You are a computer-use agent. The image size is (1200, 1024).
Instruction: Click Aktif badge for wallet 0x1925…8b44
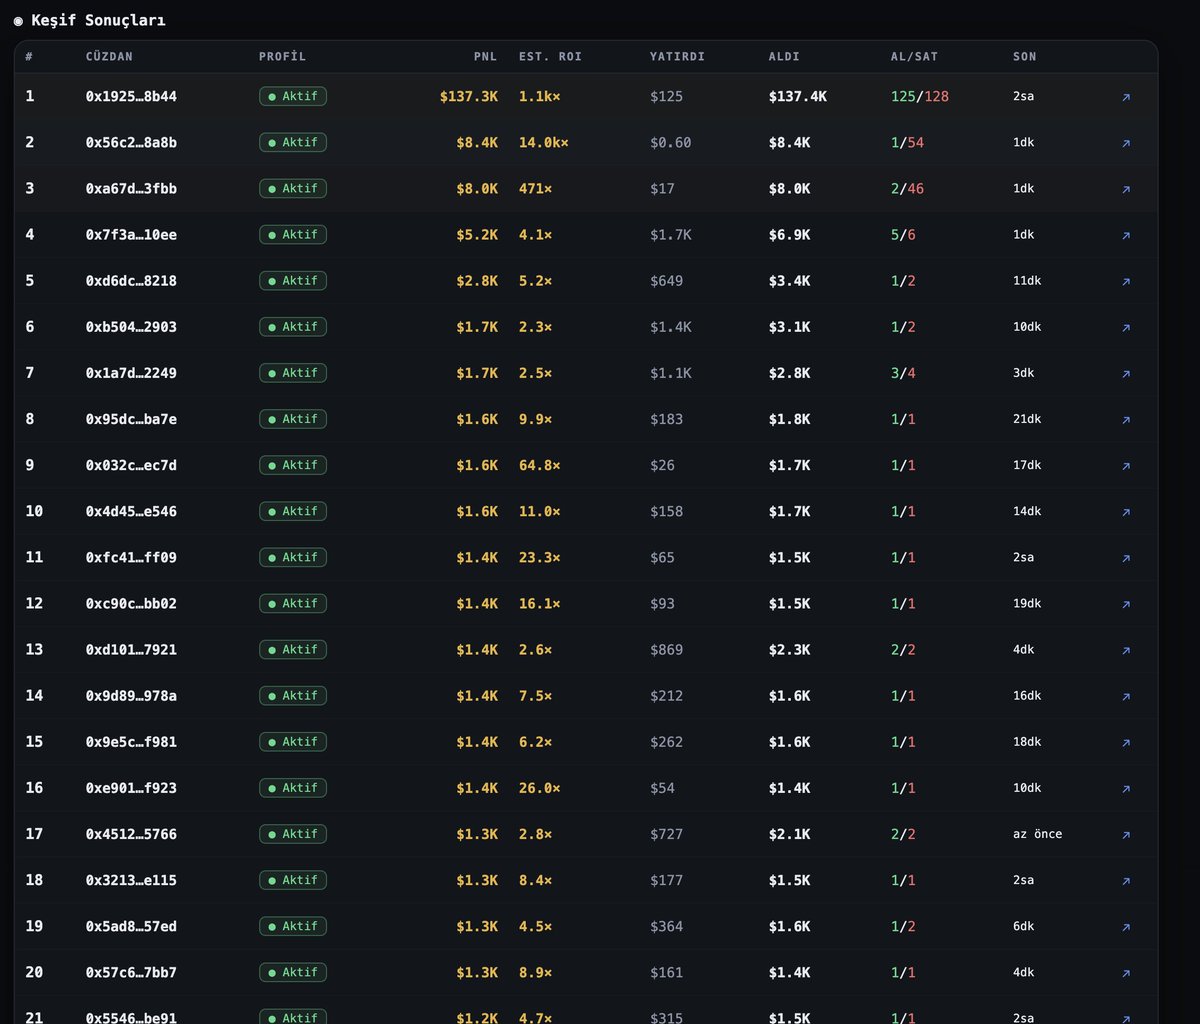(293, 97)
